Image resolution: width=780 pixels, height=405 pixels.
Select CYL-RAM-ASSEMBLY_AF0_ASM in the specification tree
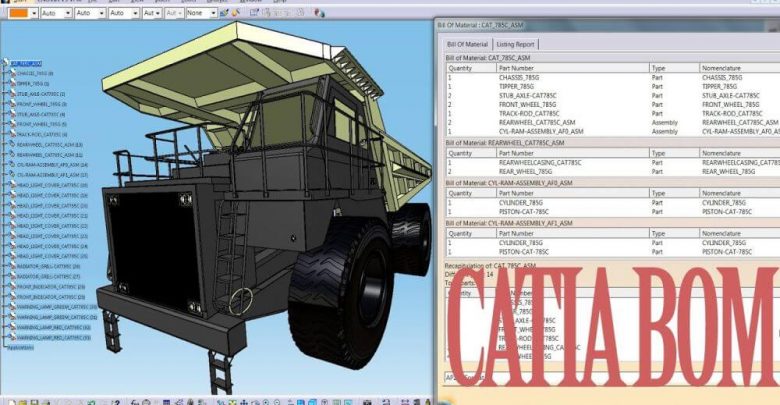(52, 165)
